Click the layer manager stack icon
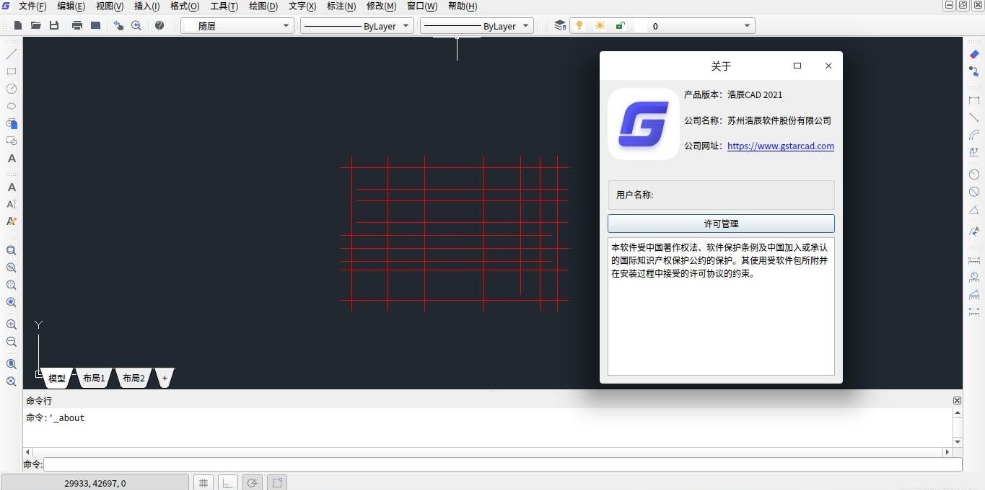This screenshot has height=490, width=985. coord(560,26)
